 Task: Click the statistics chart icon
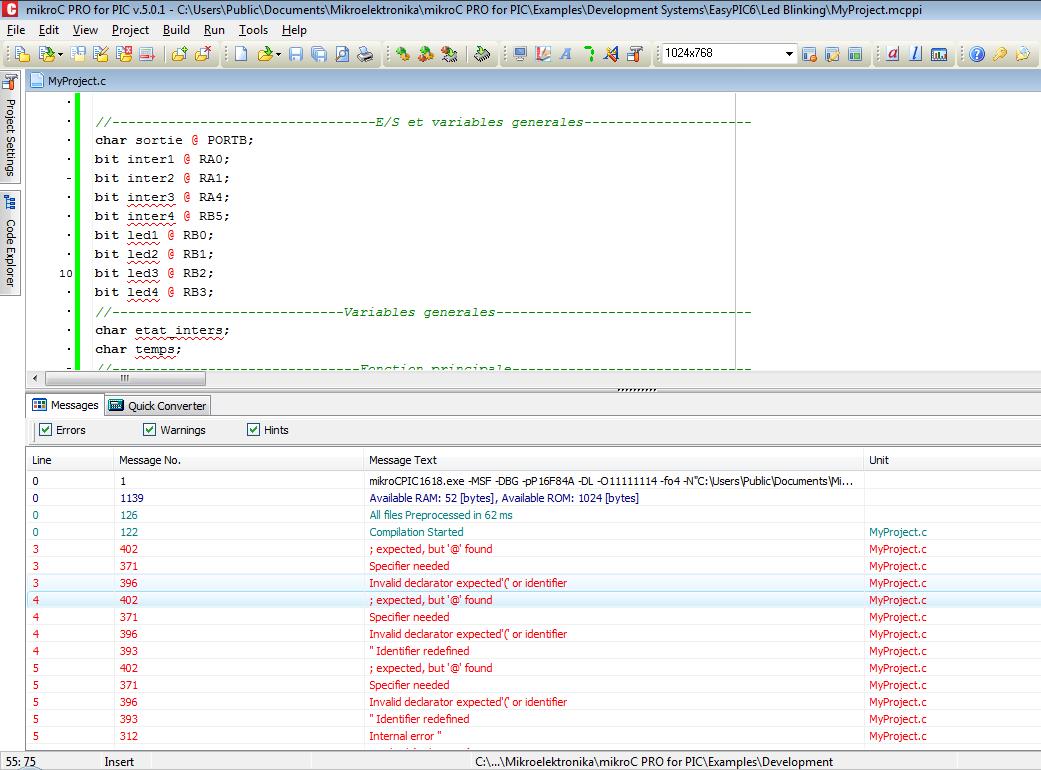[x=939, y=54]
